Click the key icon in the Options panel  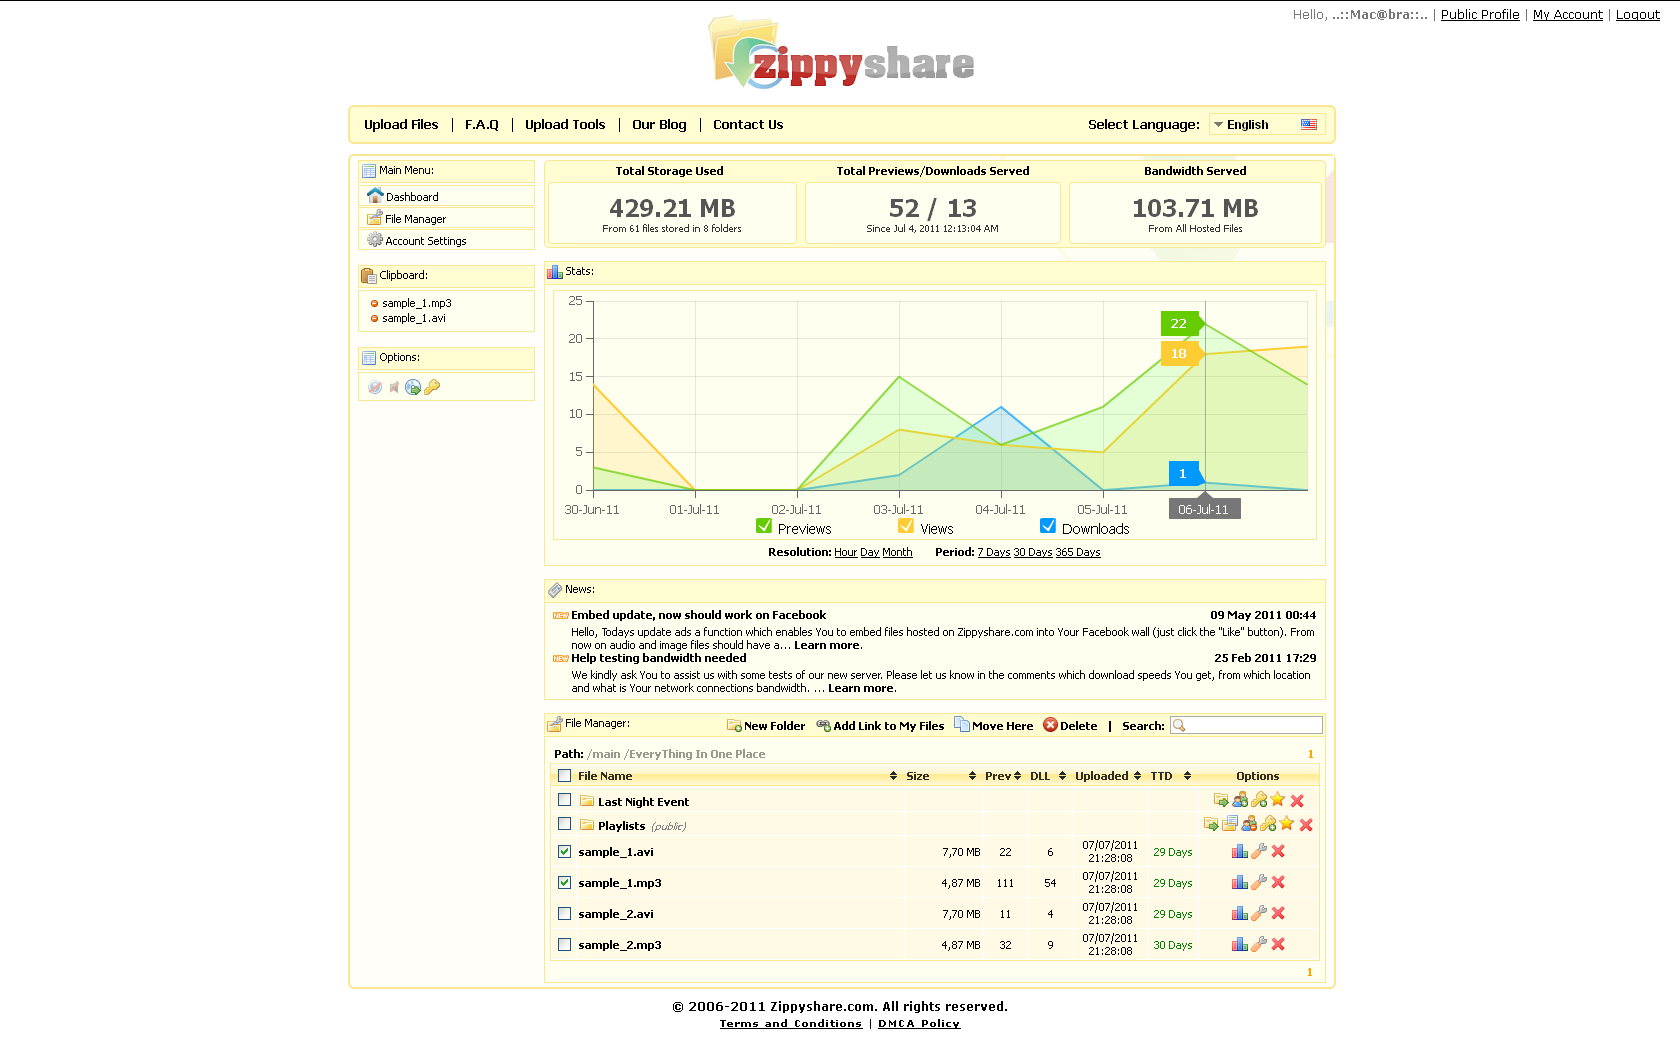pos(432,387)
